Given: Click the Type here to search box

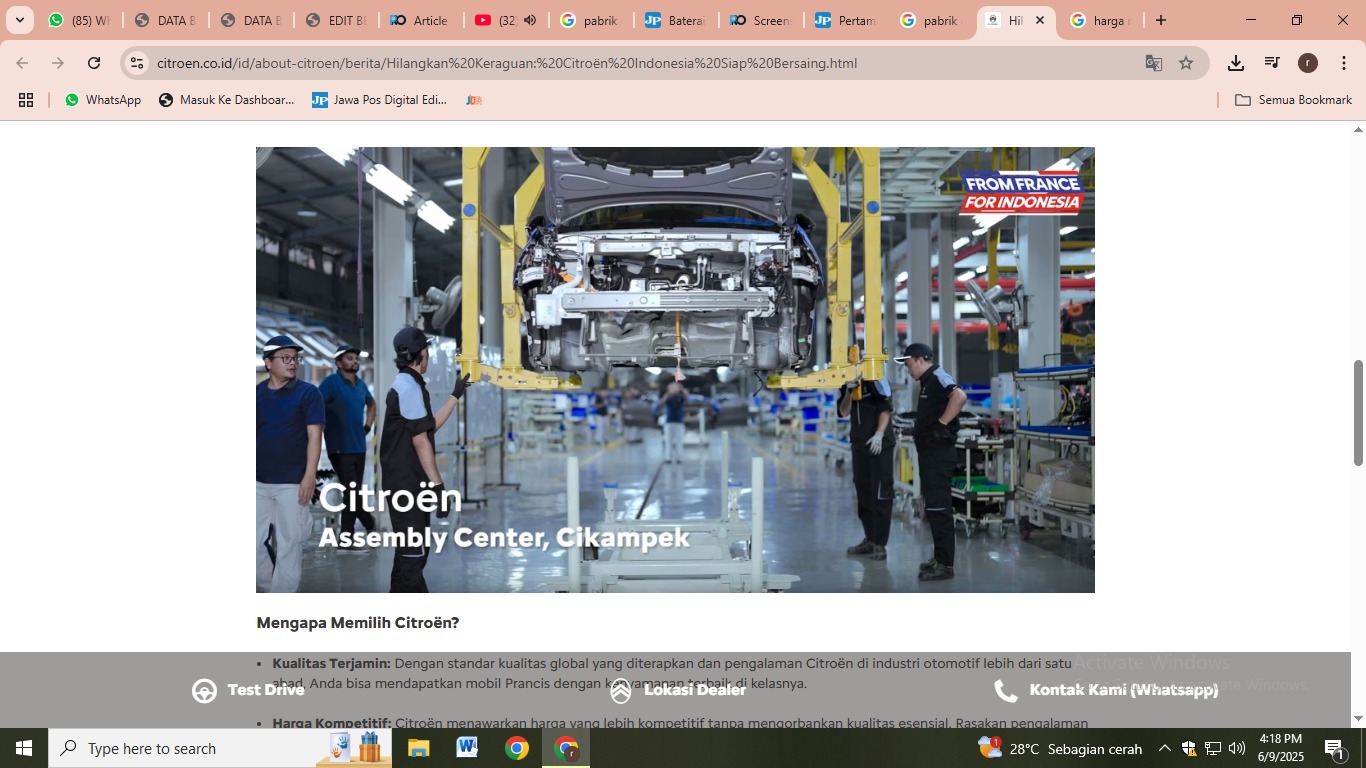Looking at the screenshot, I should coord(220,748).
